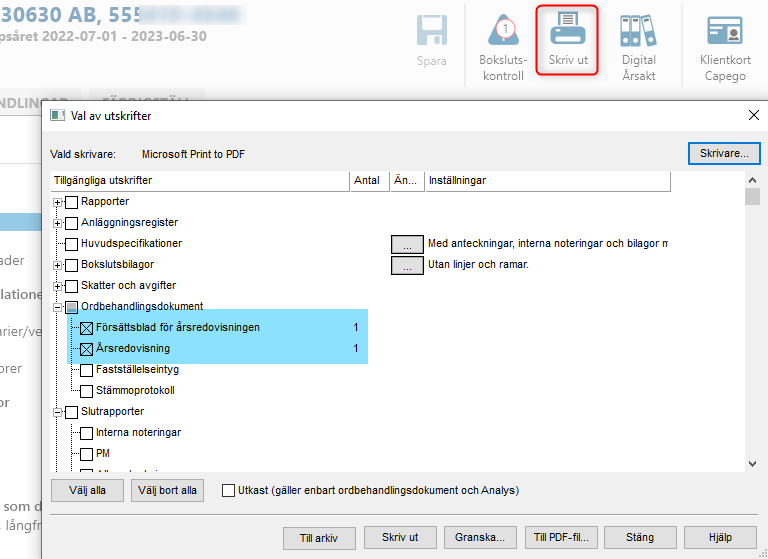Expand the Skatter och avgifter node
The height and width of the screenshot is (559, 768).
(57, 287)
